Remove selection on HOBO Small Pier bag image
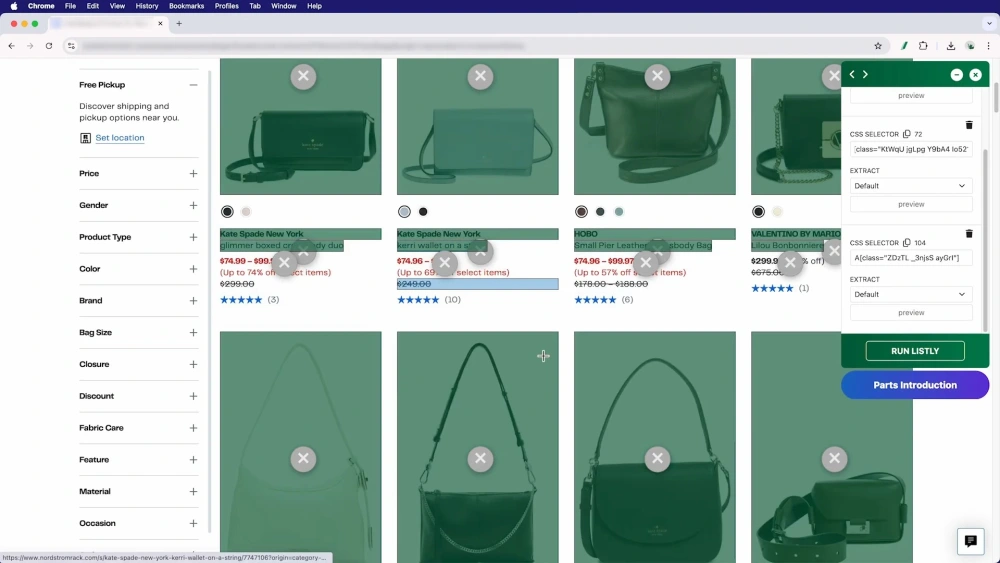Viewport: 1000px width, 563px height. tap(658, 77)
